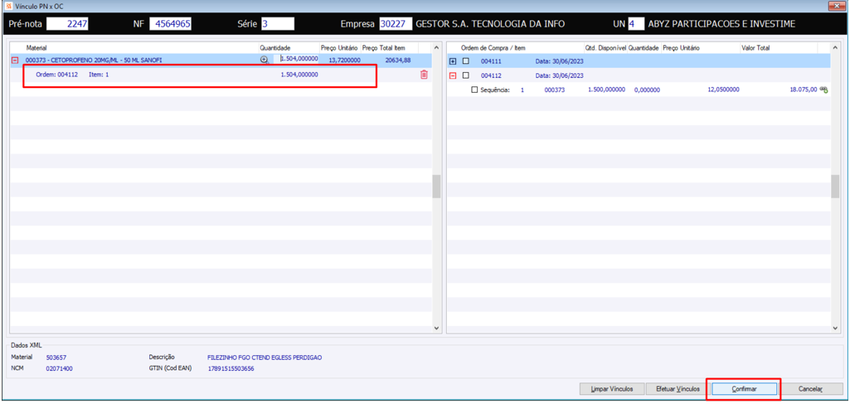Viewport: 850px width, 404px height.
Task: Click available quantity 1.500,000000
Action: pyautogui.click(x=607, y=90)
